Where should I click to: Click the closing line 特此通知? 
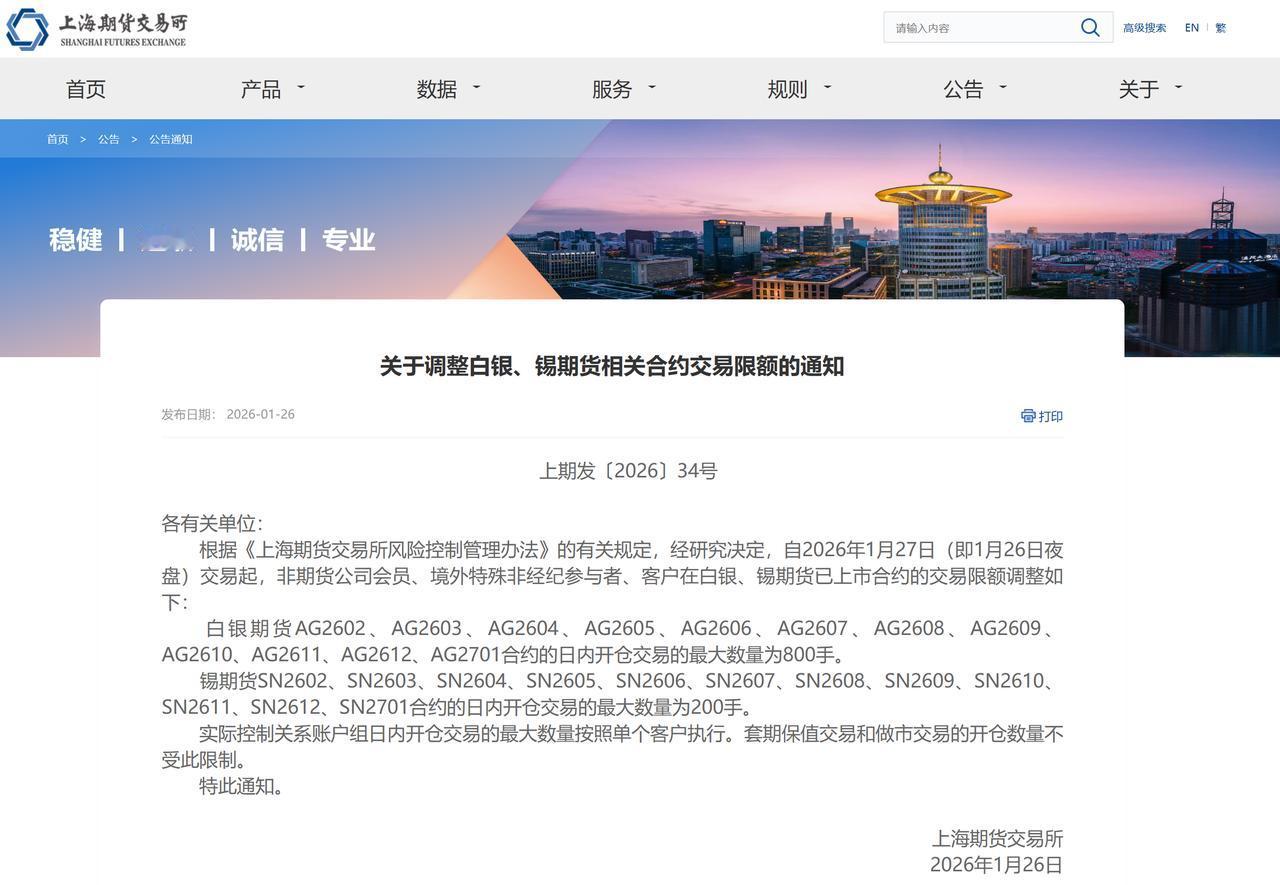pyautogui.click(x=241, y=786)
